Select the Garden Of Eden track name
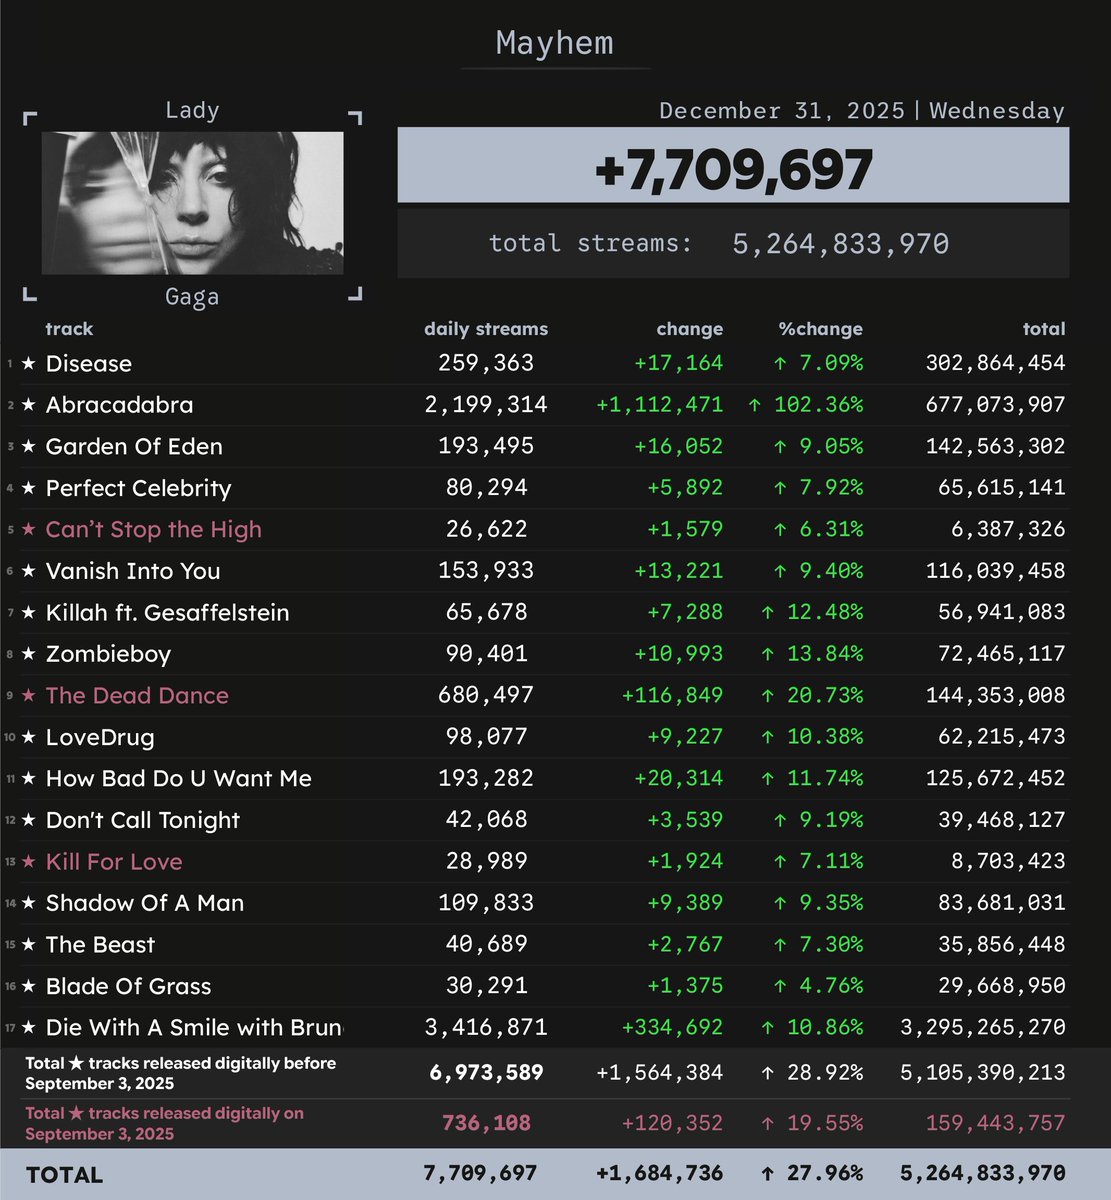The width and height of the screenshot is (1111, 1200). pyautogui.click(x=134, y=447)
